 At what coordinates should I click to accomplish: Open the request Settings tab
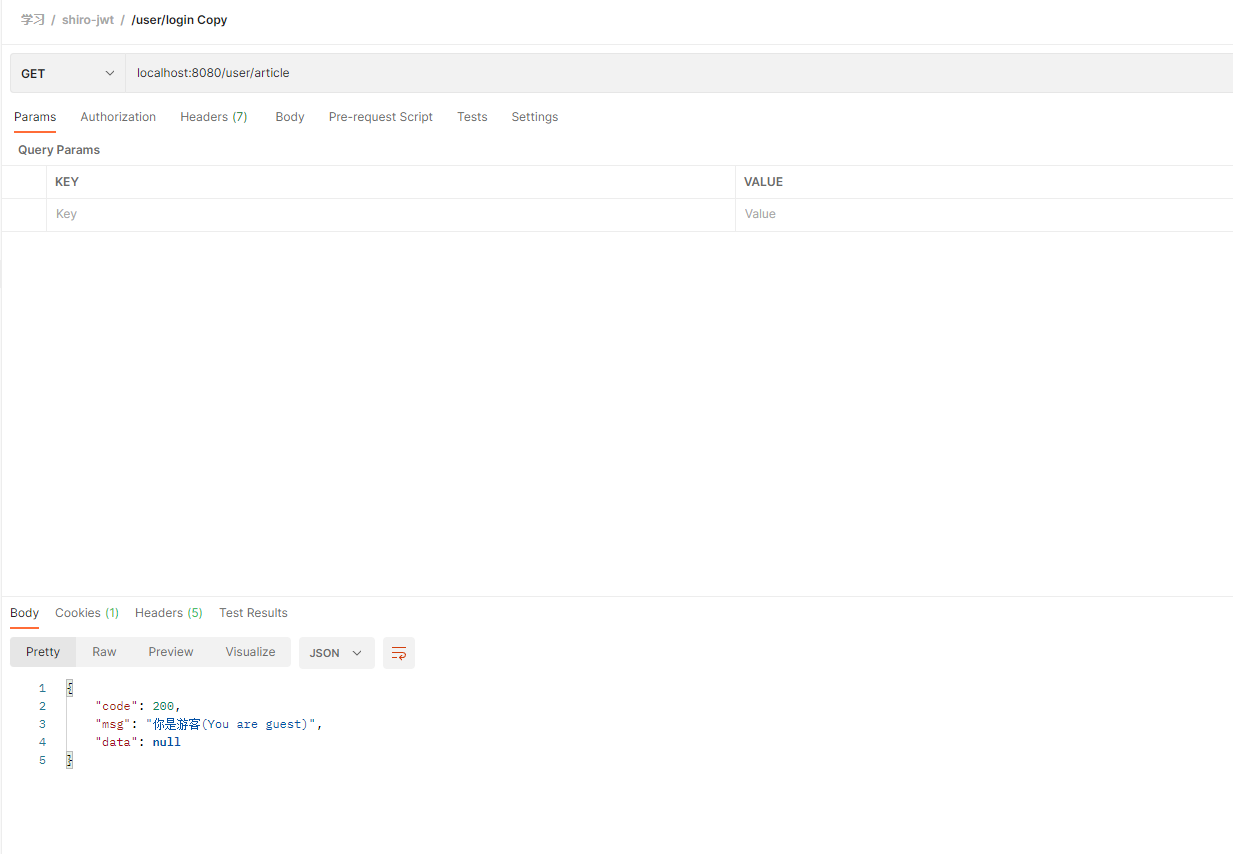[x=534, y=117]
